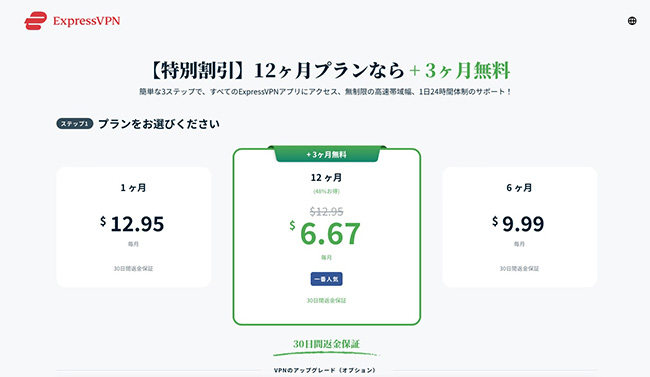Click 30日間返金保証 under 6-month plan
Viewport: 650px width, 377px height.
click(519, 269)
